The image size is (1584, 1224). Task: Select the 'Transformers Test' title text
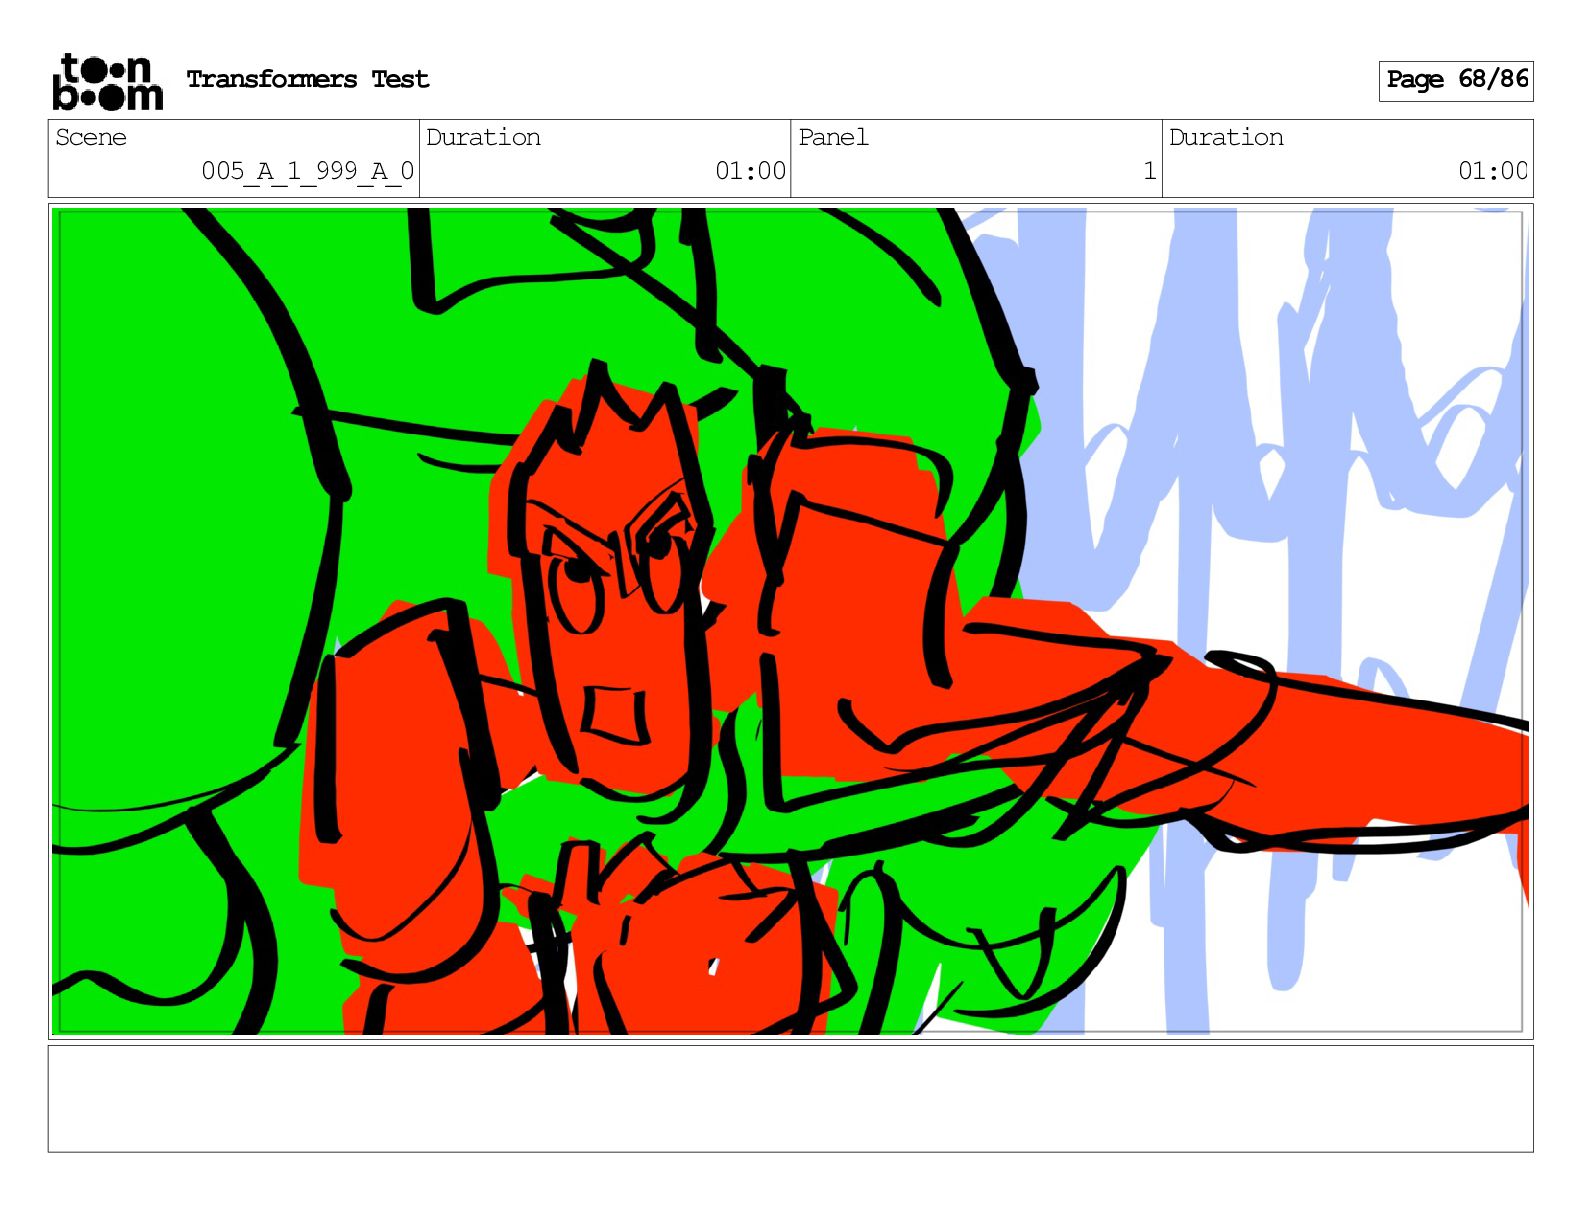[308, 80]
